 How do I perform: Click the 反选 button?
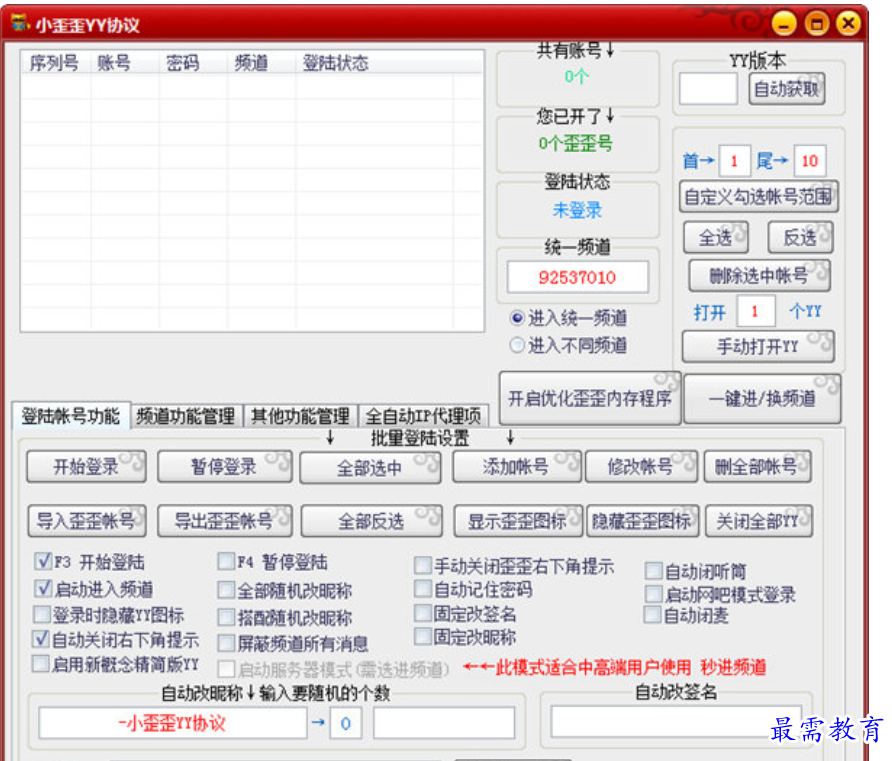point(800,237)
